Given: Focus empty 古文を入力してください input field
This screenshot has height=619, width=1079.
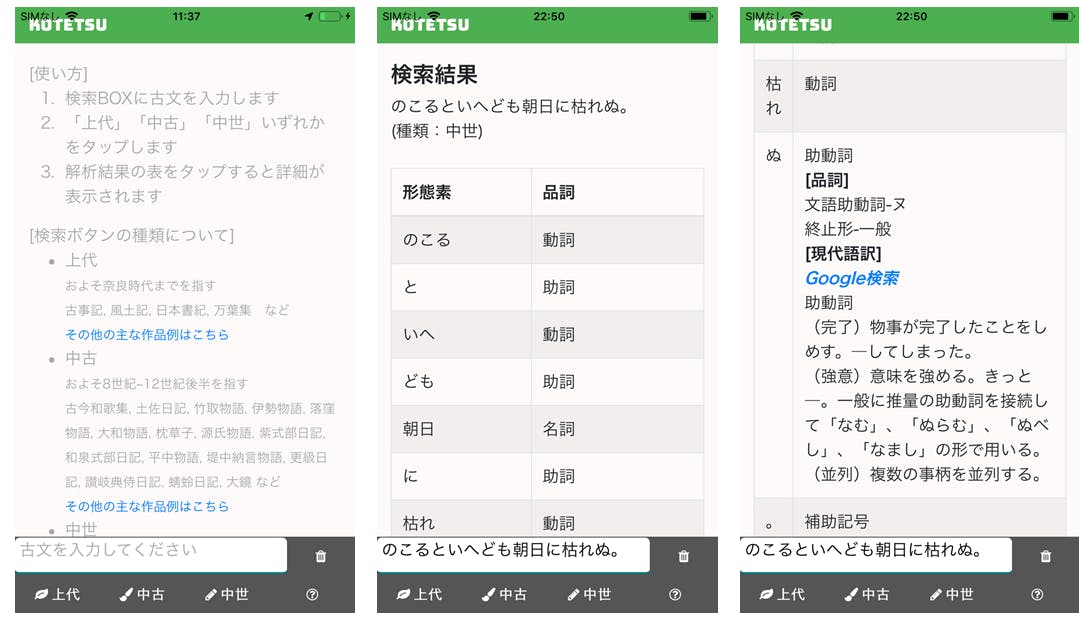Looking at the screenshot, I should click(x=150, y=552).
